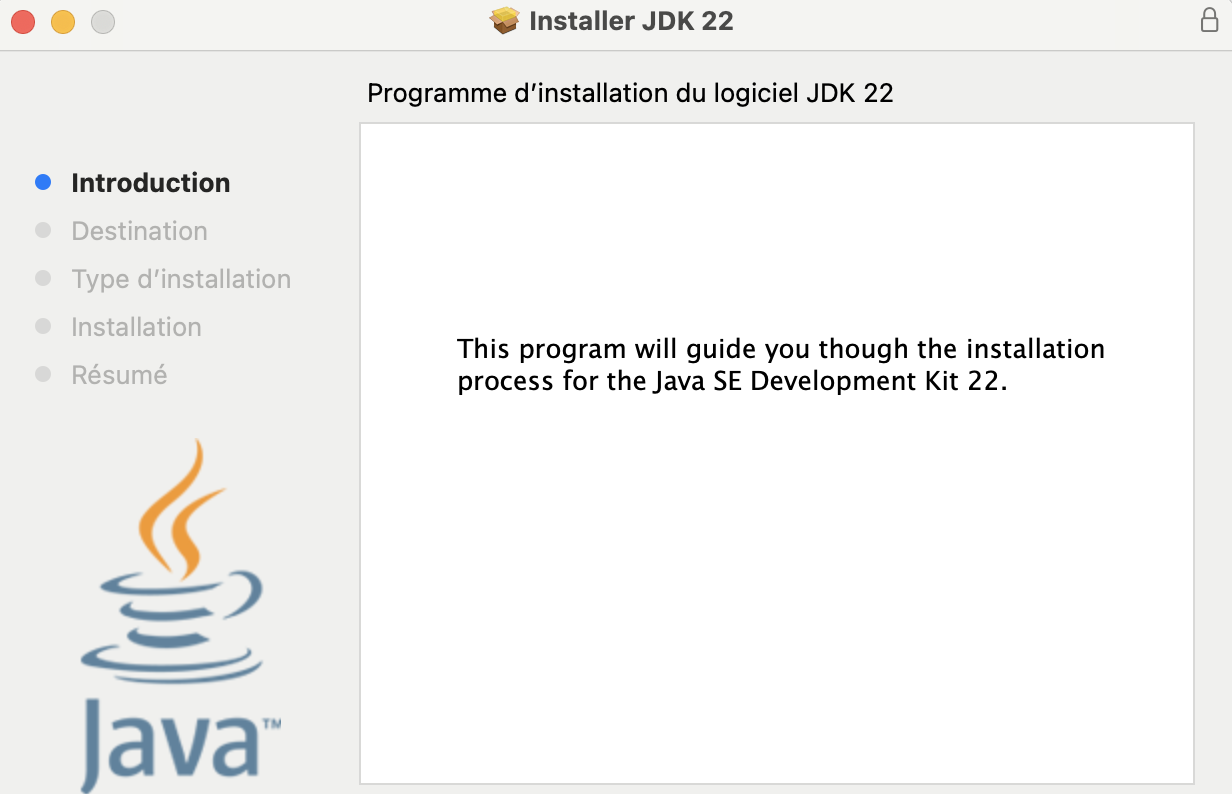Viewport: 1232px width, 794px height.
Task: Select the Introduction step in the sidebar
Action: point(150,183)
